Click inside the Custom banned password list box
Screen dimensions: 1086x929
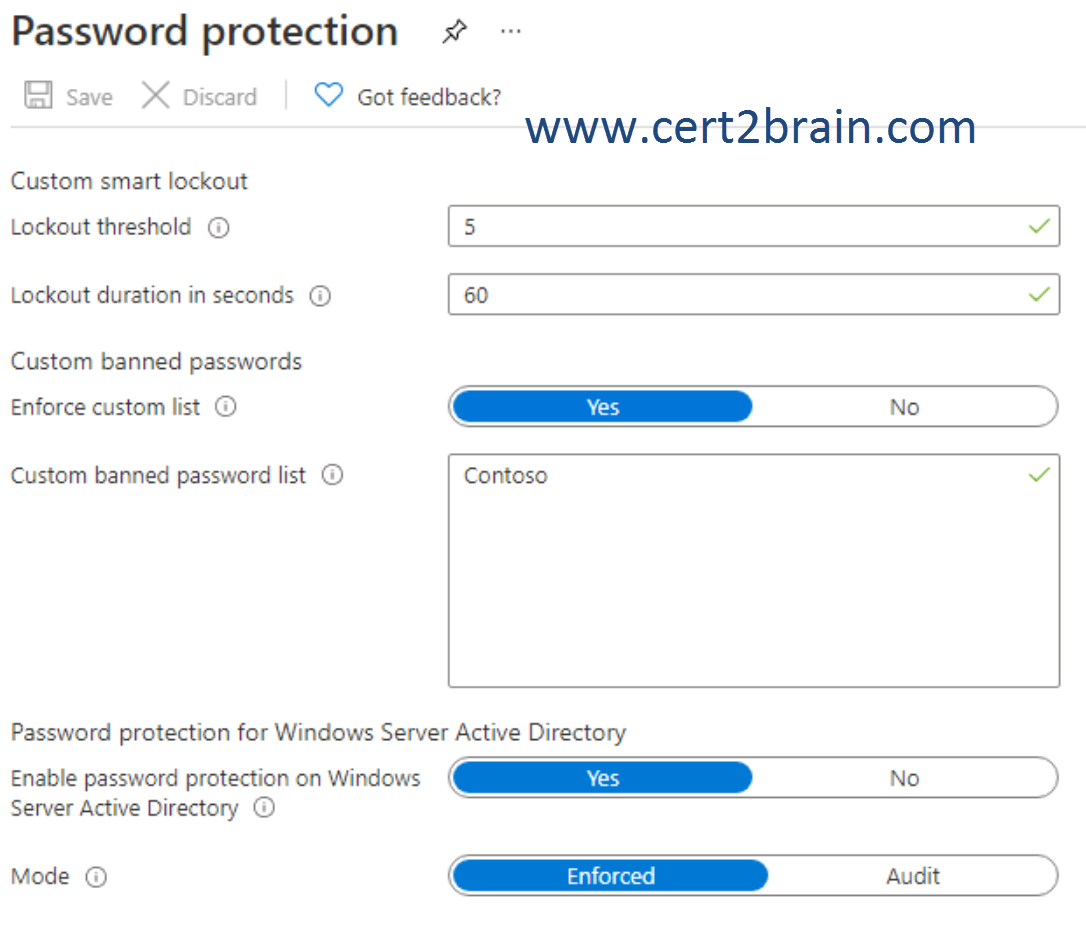tap(754, 571)
